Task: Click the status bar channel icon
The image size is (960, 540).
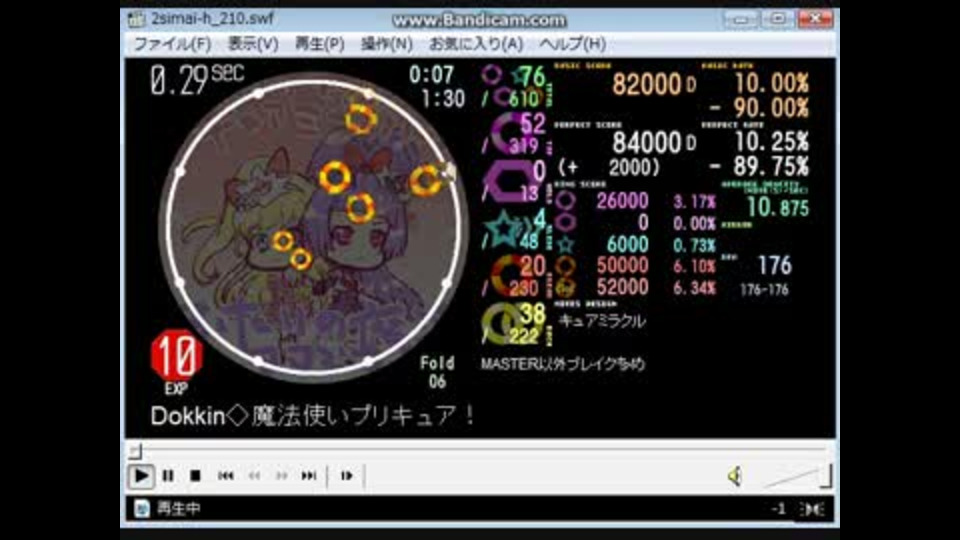Action: 812,509
